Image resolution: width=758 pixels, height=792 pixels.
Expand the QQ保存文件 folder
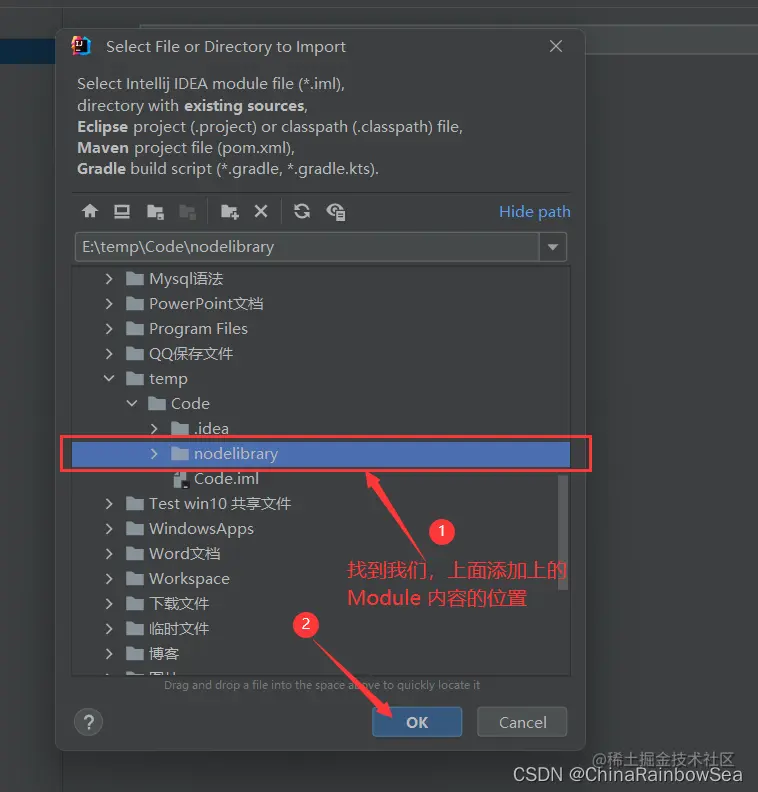(x=109, y=354)
